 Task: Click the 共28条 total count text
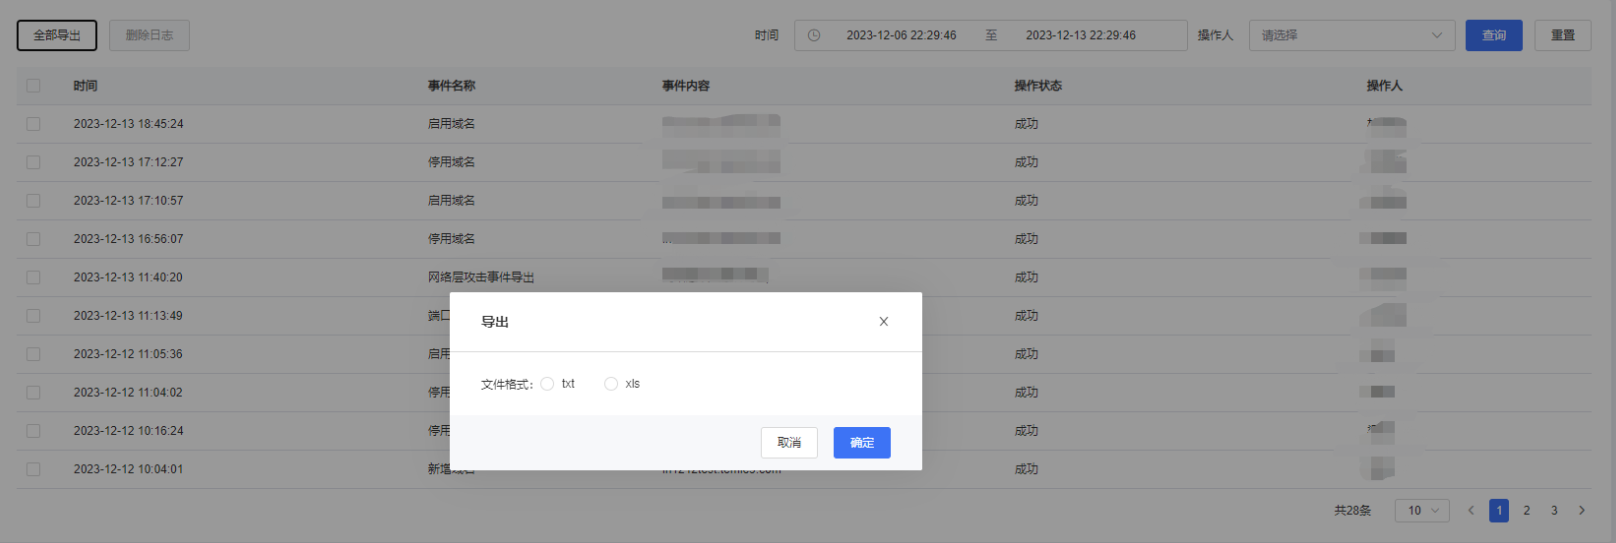(x=1353, y=510)
